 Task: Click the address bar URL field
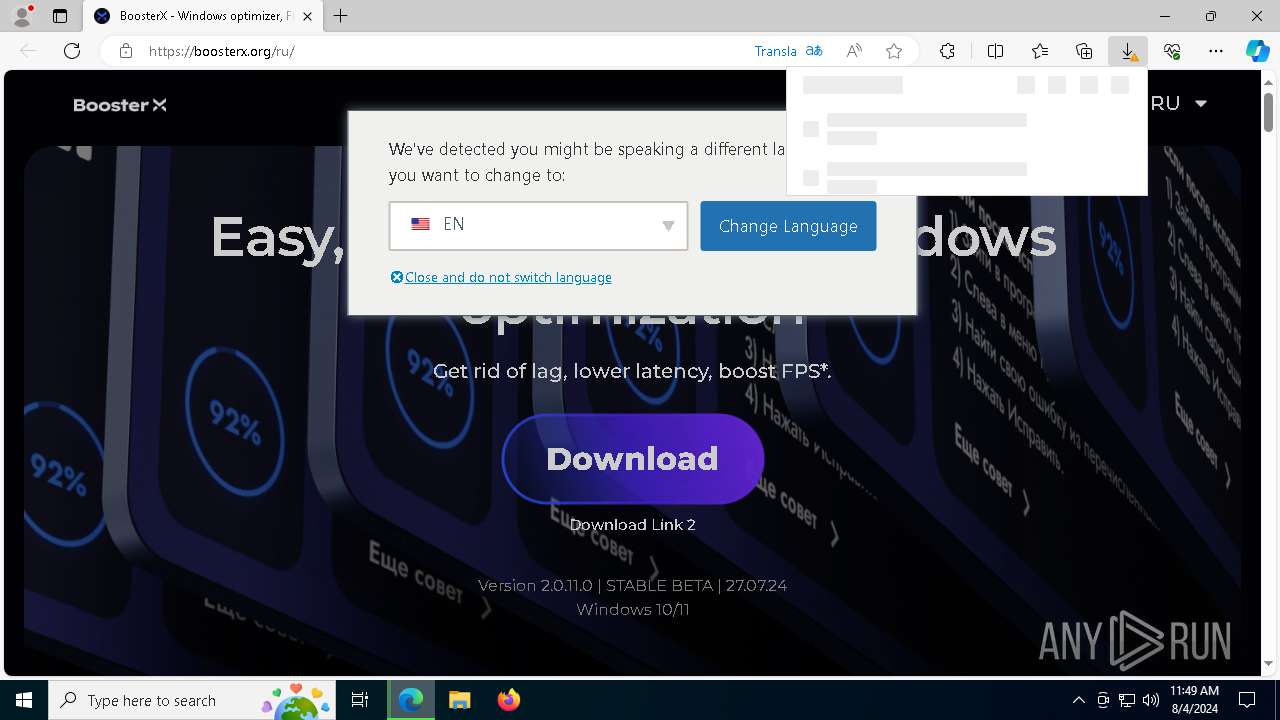coord(440,51)
